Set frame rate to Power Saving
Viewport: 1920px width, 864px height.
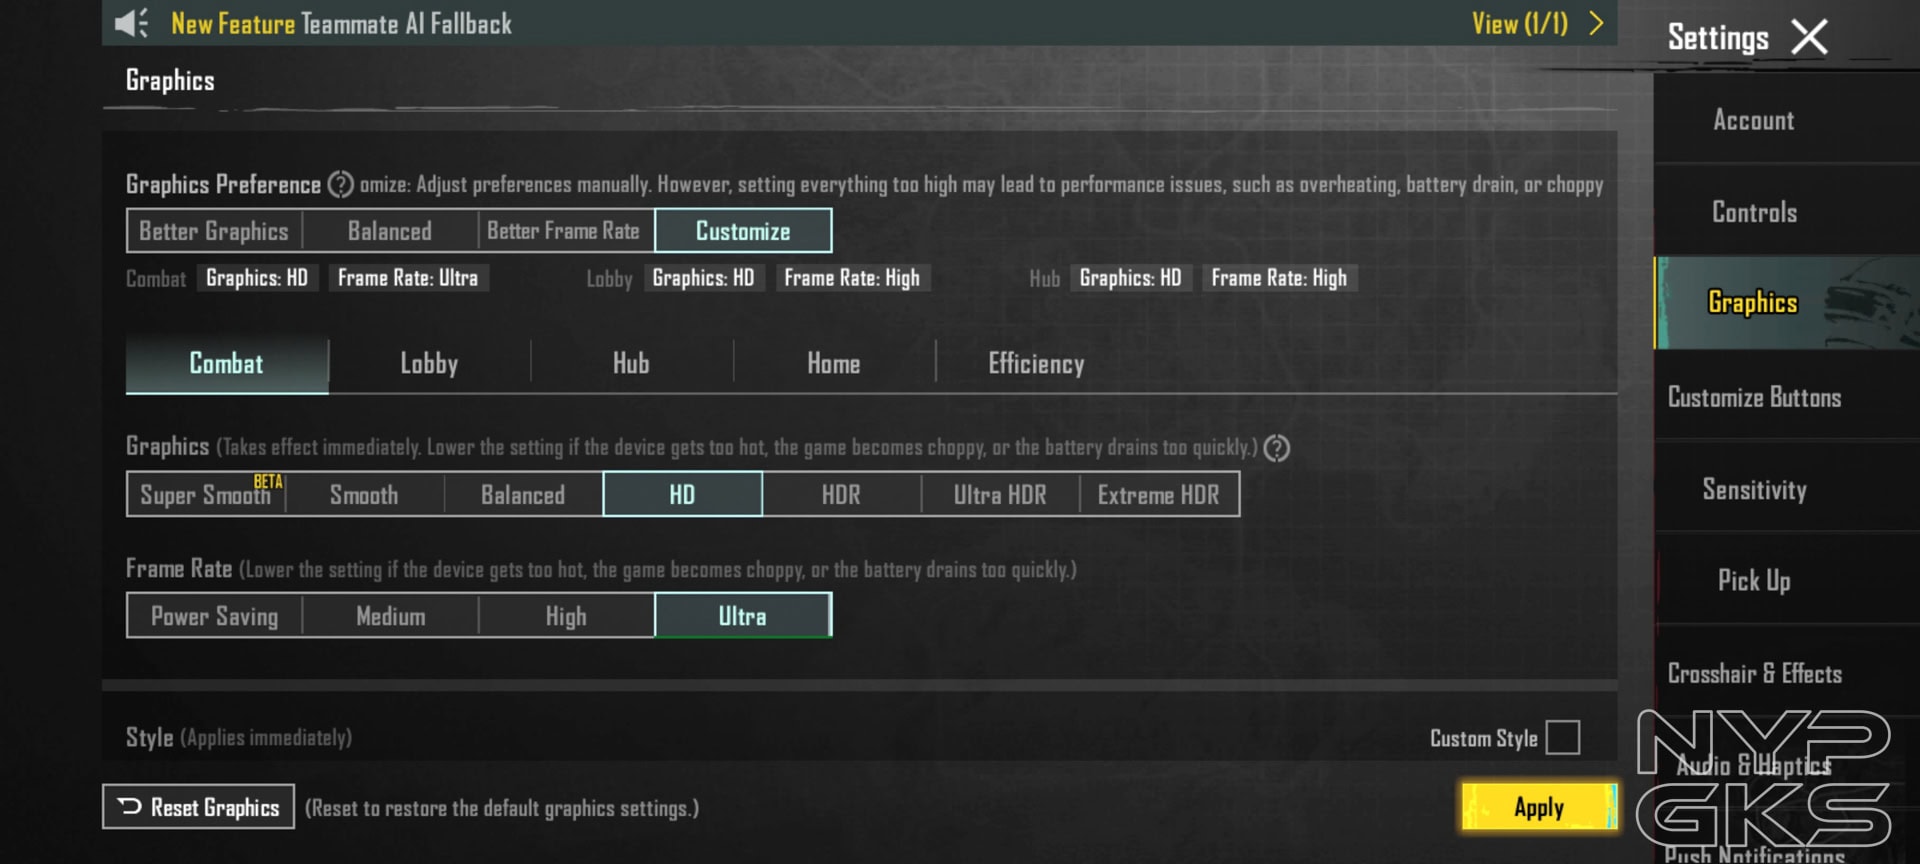tap(214, 616)
